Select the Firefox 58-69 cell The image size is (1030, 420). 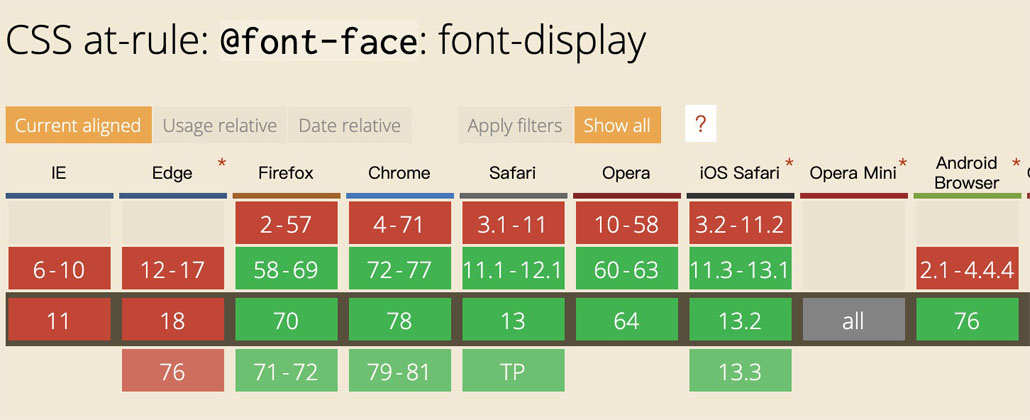(x=286, y=268)
